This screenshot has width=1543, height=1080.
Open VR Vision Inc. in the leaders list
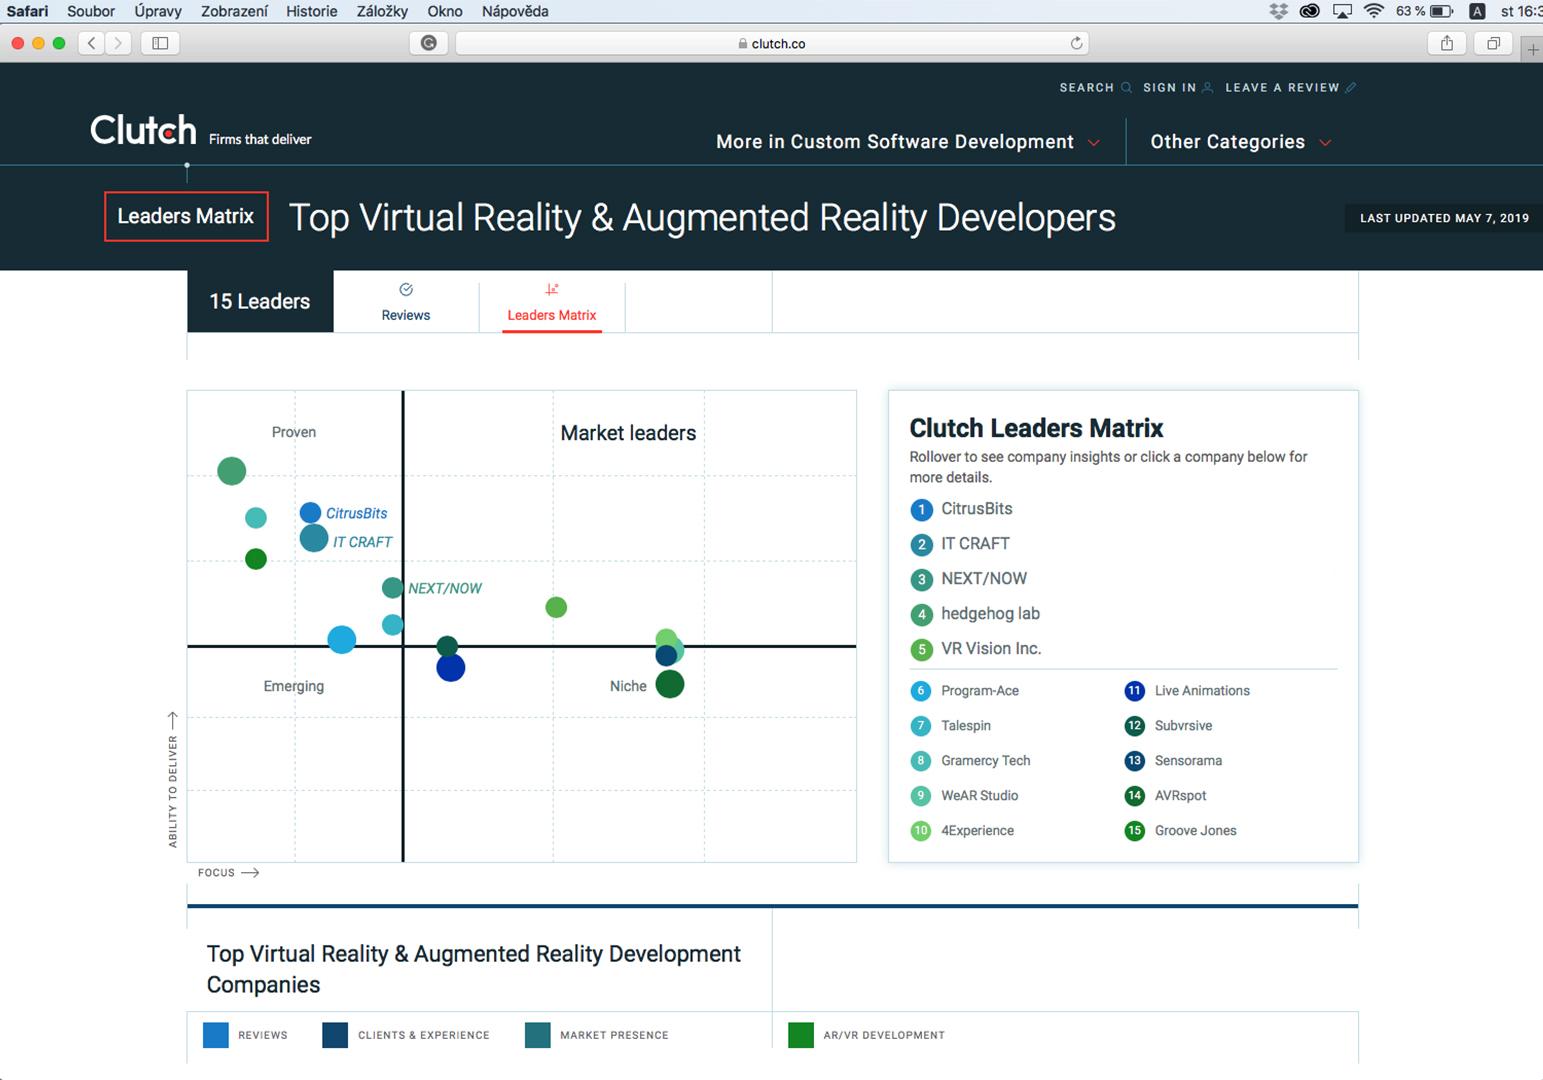[991, 649]
